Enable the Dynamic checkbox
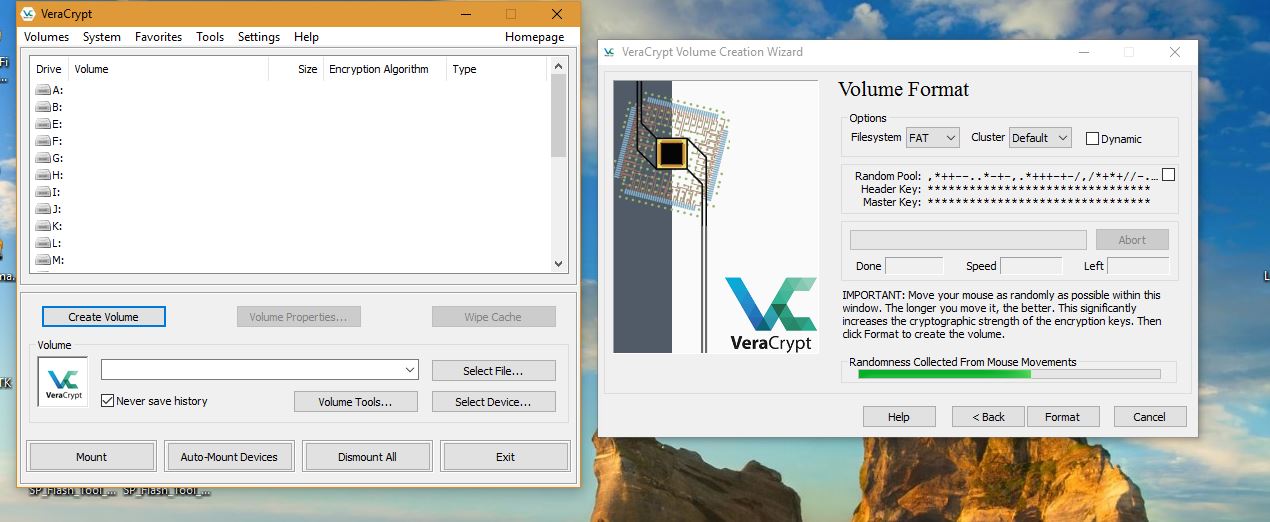Viewport: 1270px width, 522px height. 1092,139
